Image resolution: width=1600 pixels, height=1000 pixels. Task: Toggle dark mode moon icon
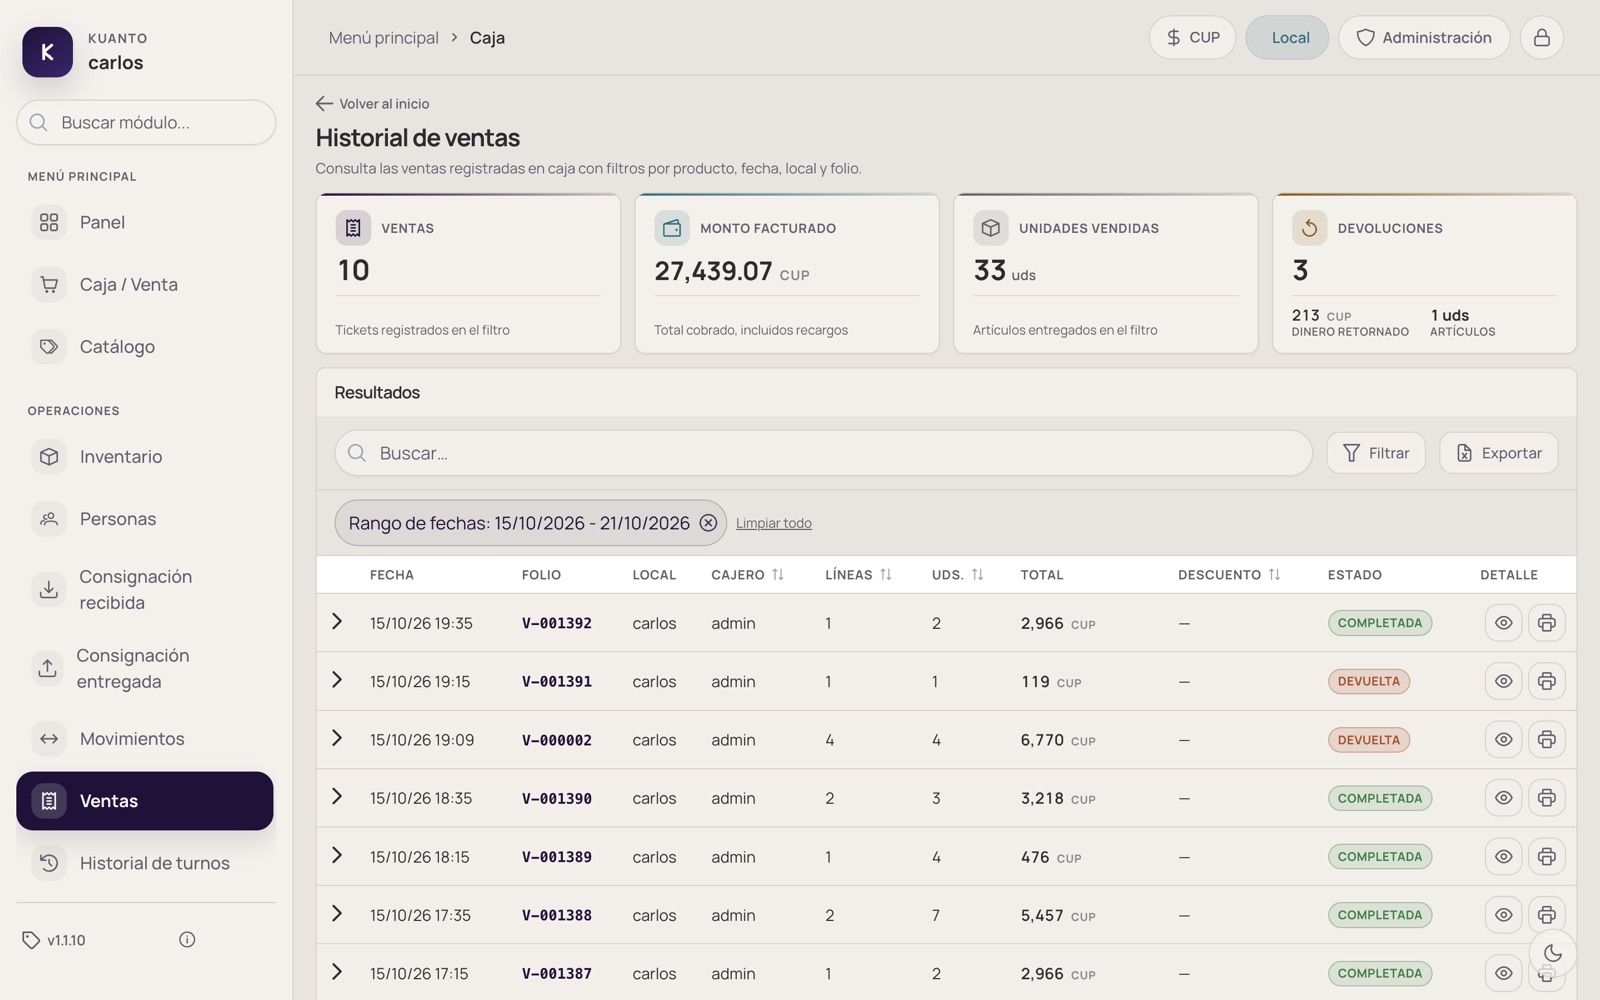1552,953
